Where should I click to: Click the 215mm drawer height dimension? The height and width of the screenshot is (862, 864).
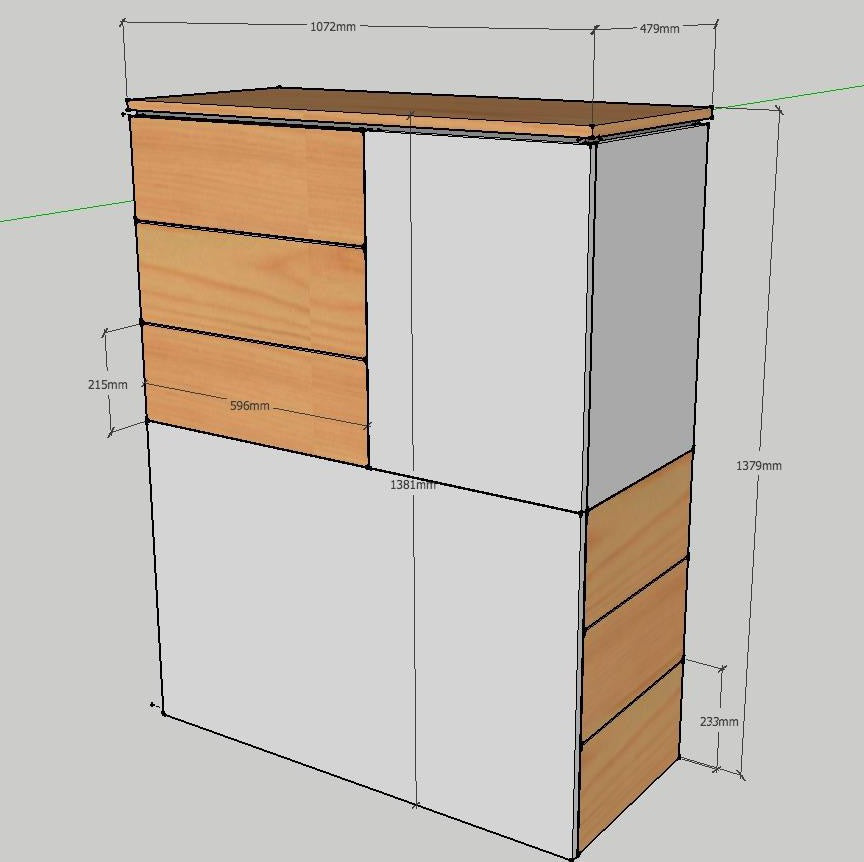coord(108,385)
